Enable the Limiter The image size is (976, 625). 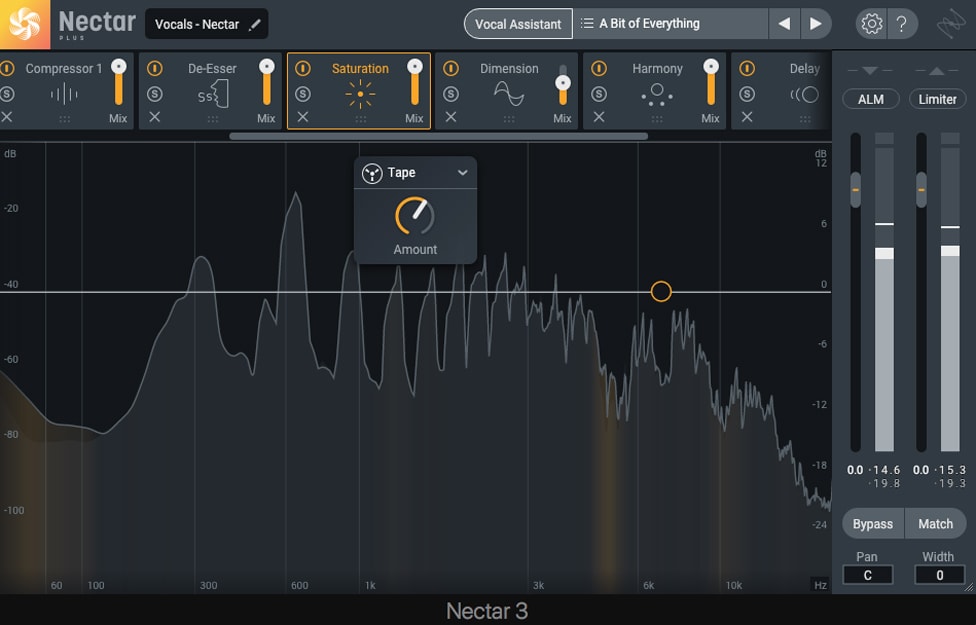pos(937,99)
